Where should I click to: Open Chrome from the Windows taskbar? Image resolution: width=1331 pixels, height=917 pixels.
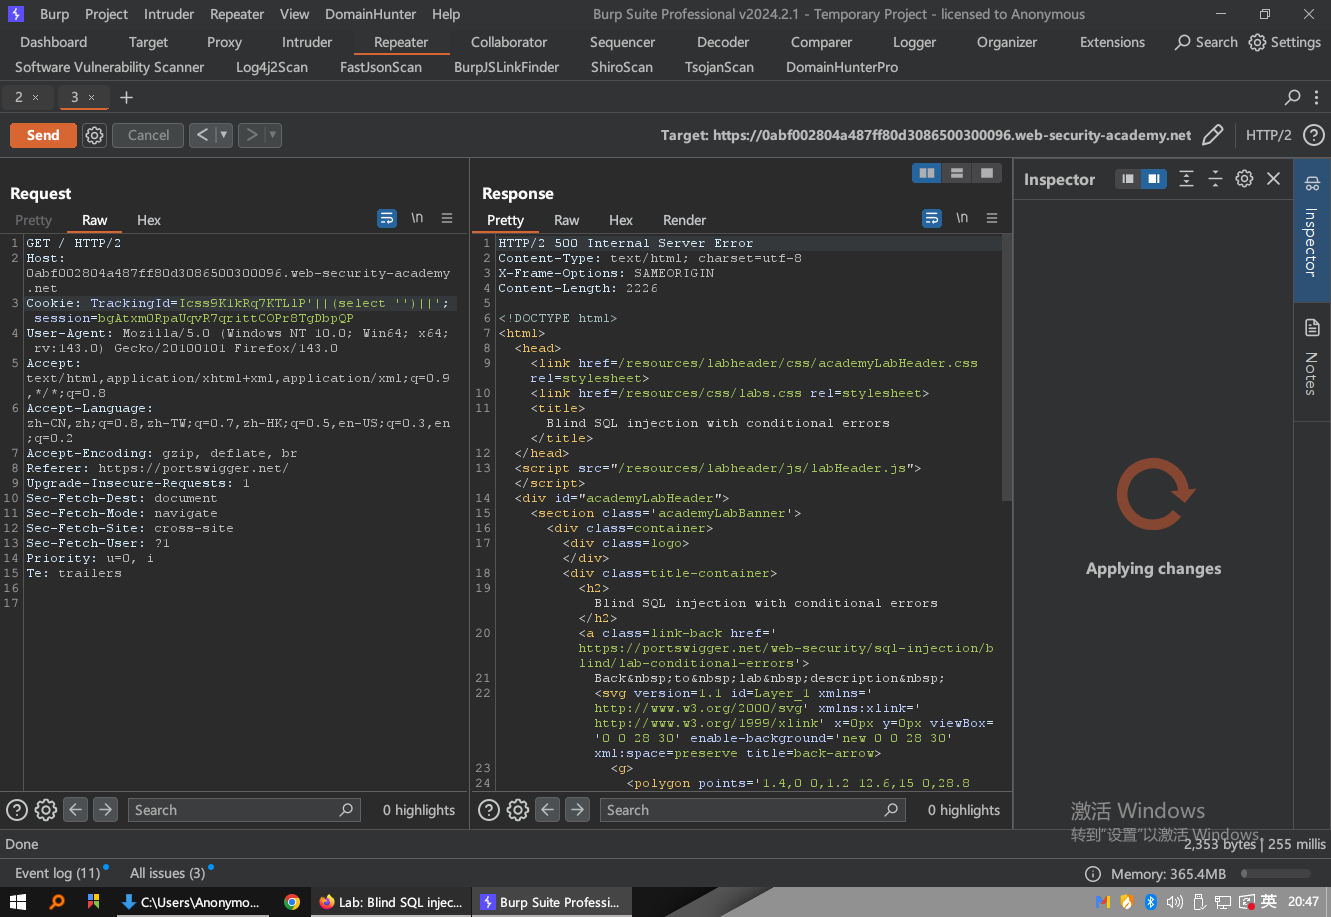[292, 901]
